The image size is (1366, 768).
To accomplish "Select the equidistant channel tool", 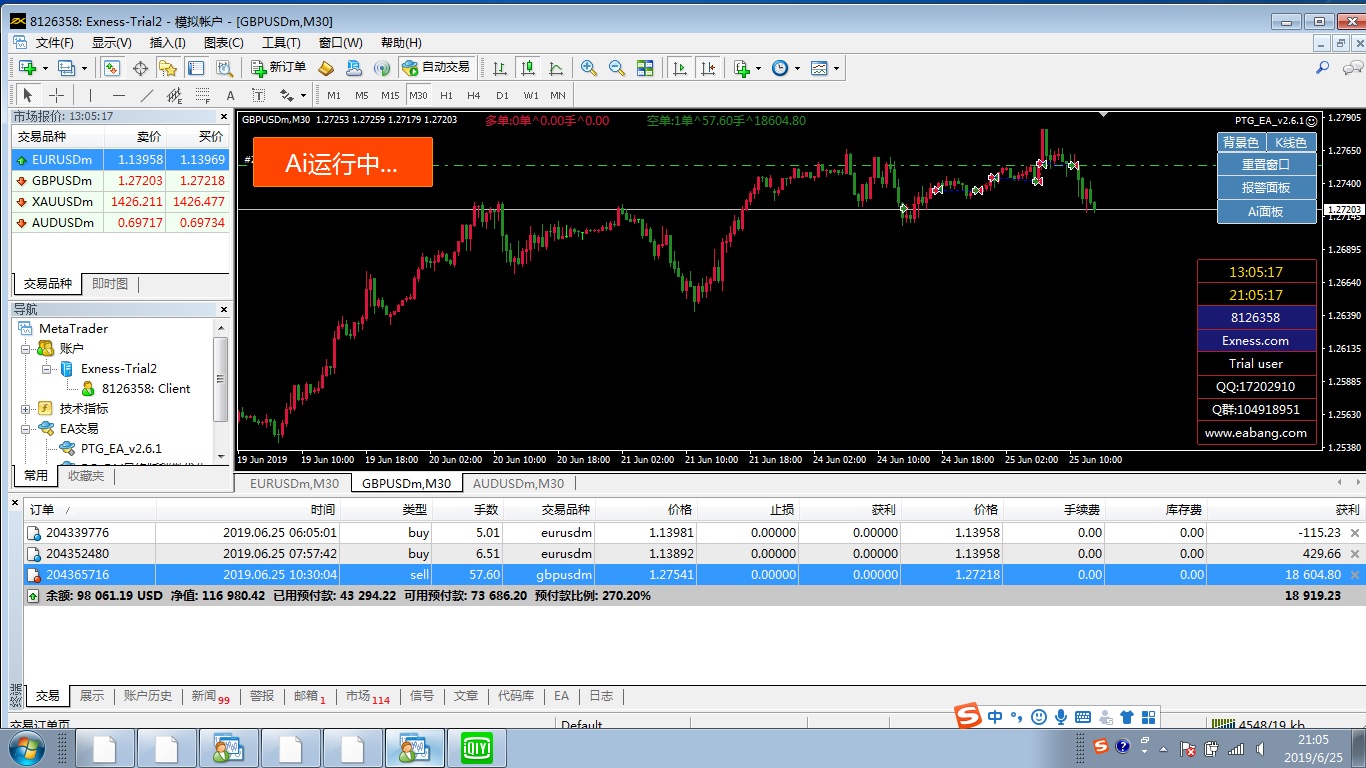I will pyautogui.click(x=175, y=95).
